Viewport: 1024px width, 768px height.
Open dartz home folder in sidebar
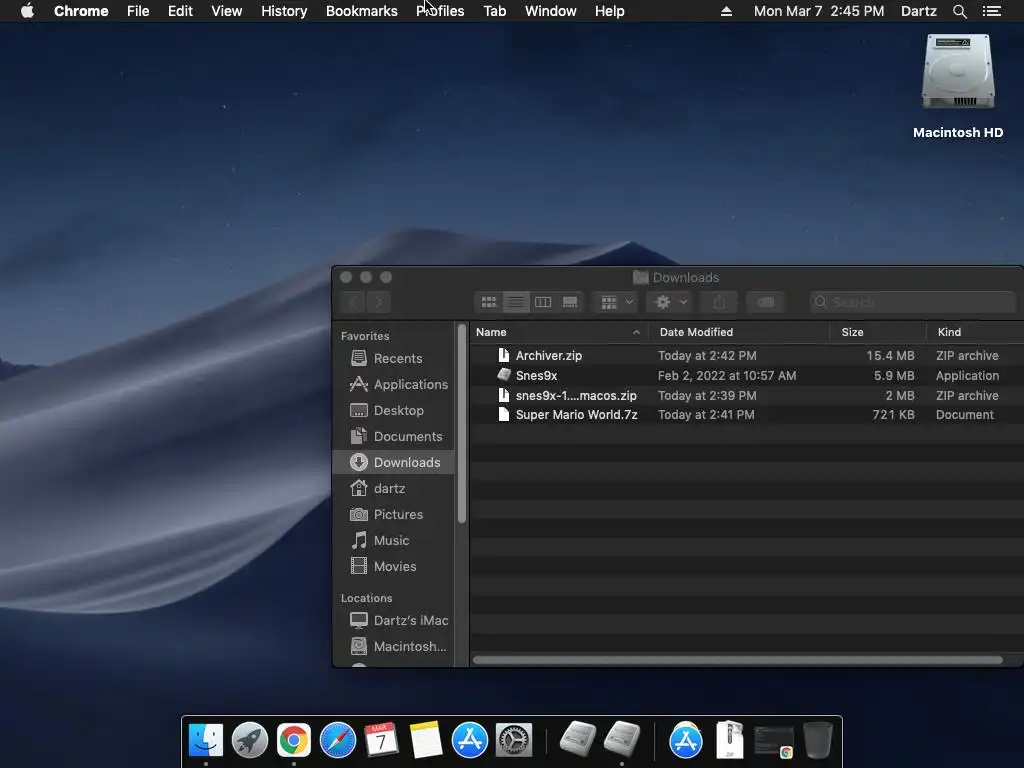(394, 488)
